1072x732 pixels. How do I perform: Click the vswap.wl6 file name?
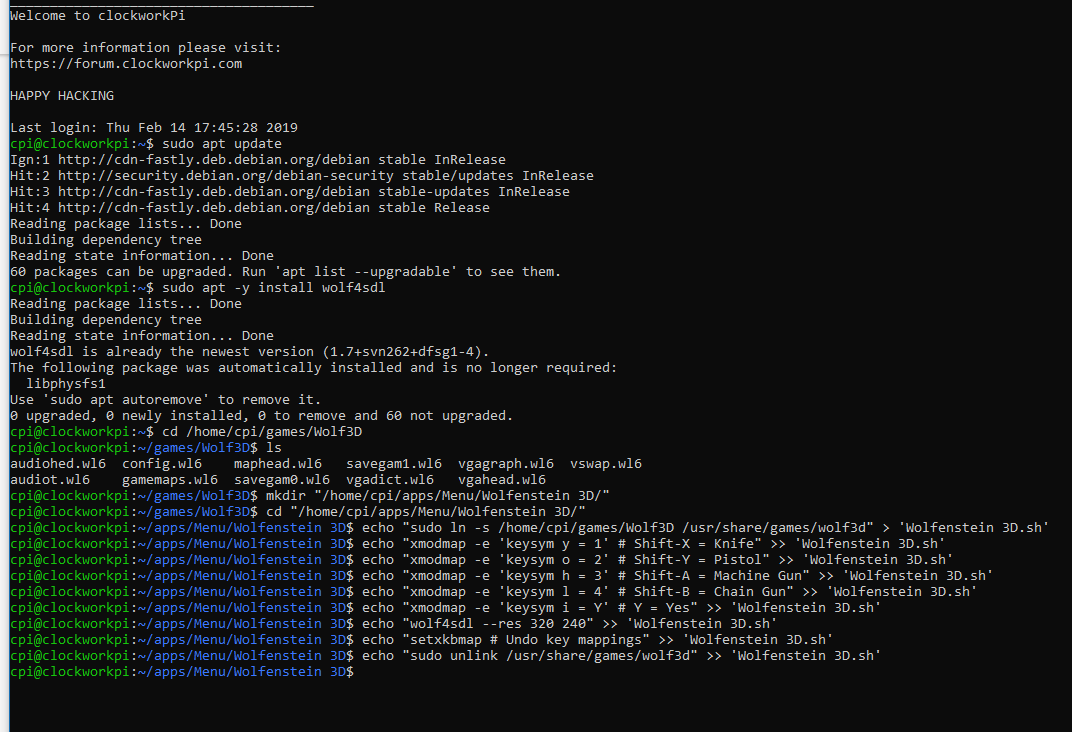[606, 464]
